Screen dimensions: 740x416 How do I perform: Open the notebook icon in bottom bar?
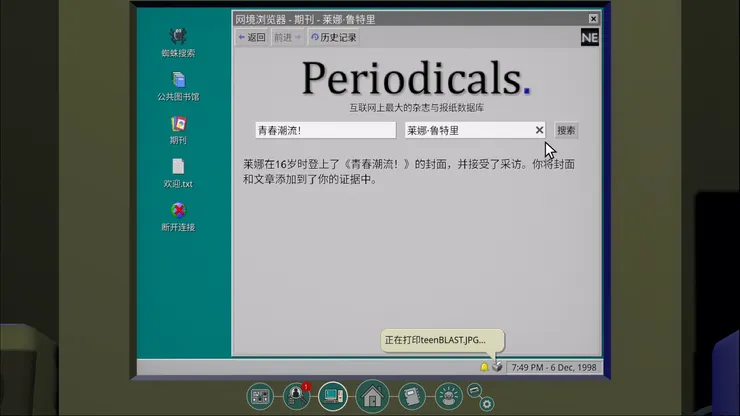coord(412,396)
